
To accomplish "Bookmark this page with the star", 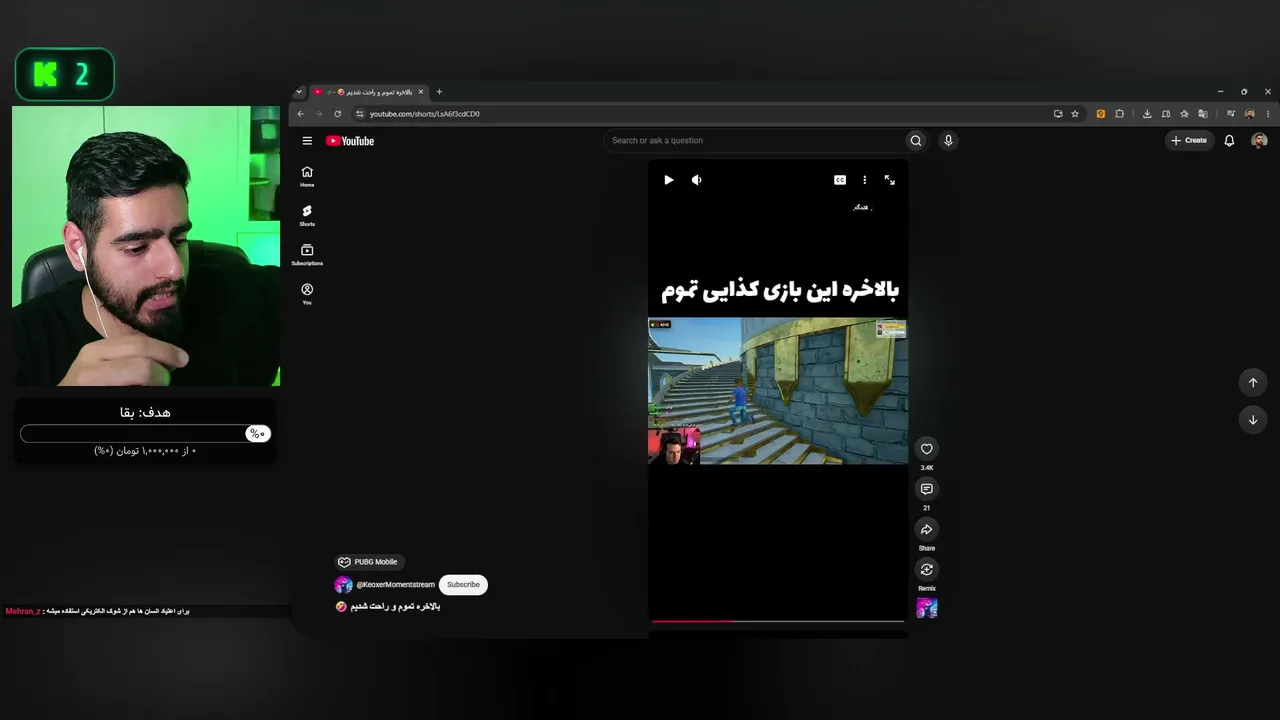I will point(1075,114).
